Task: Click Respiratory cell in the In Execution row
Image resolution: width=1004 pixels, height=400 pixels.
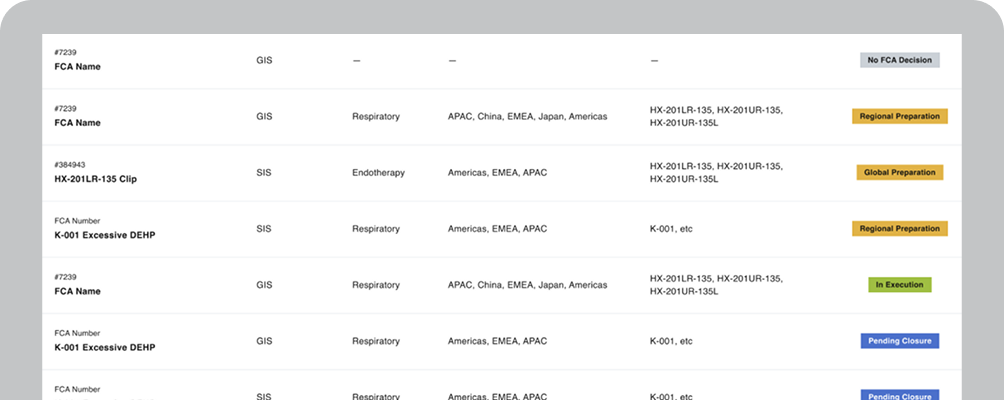Action: [375, 285]
